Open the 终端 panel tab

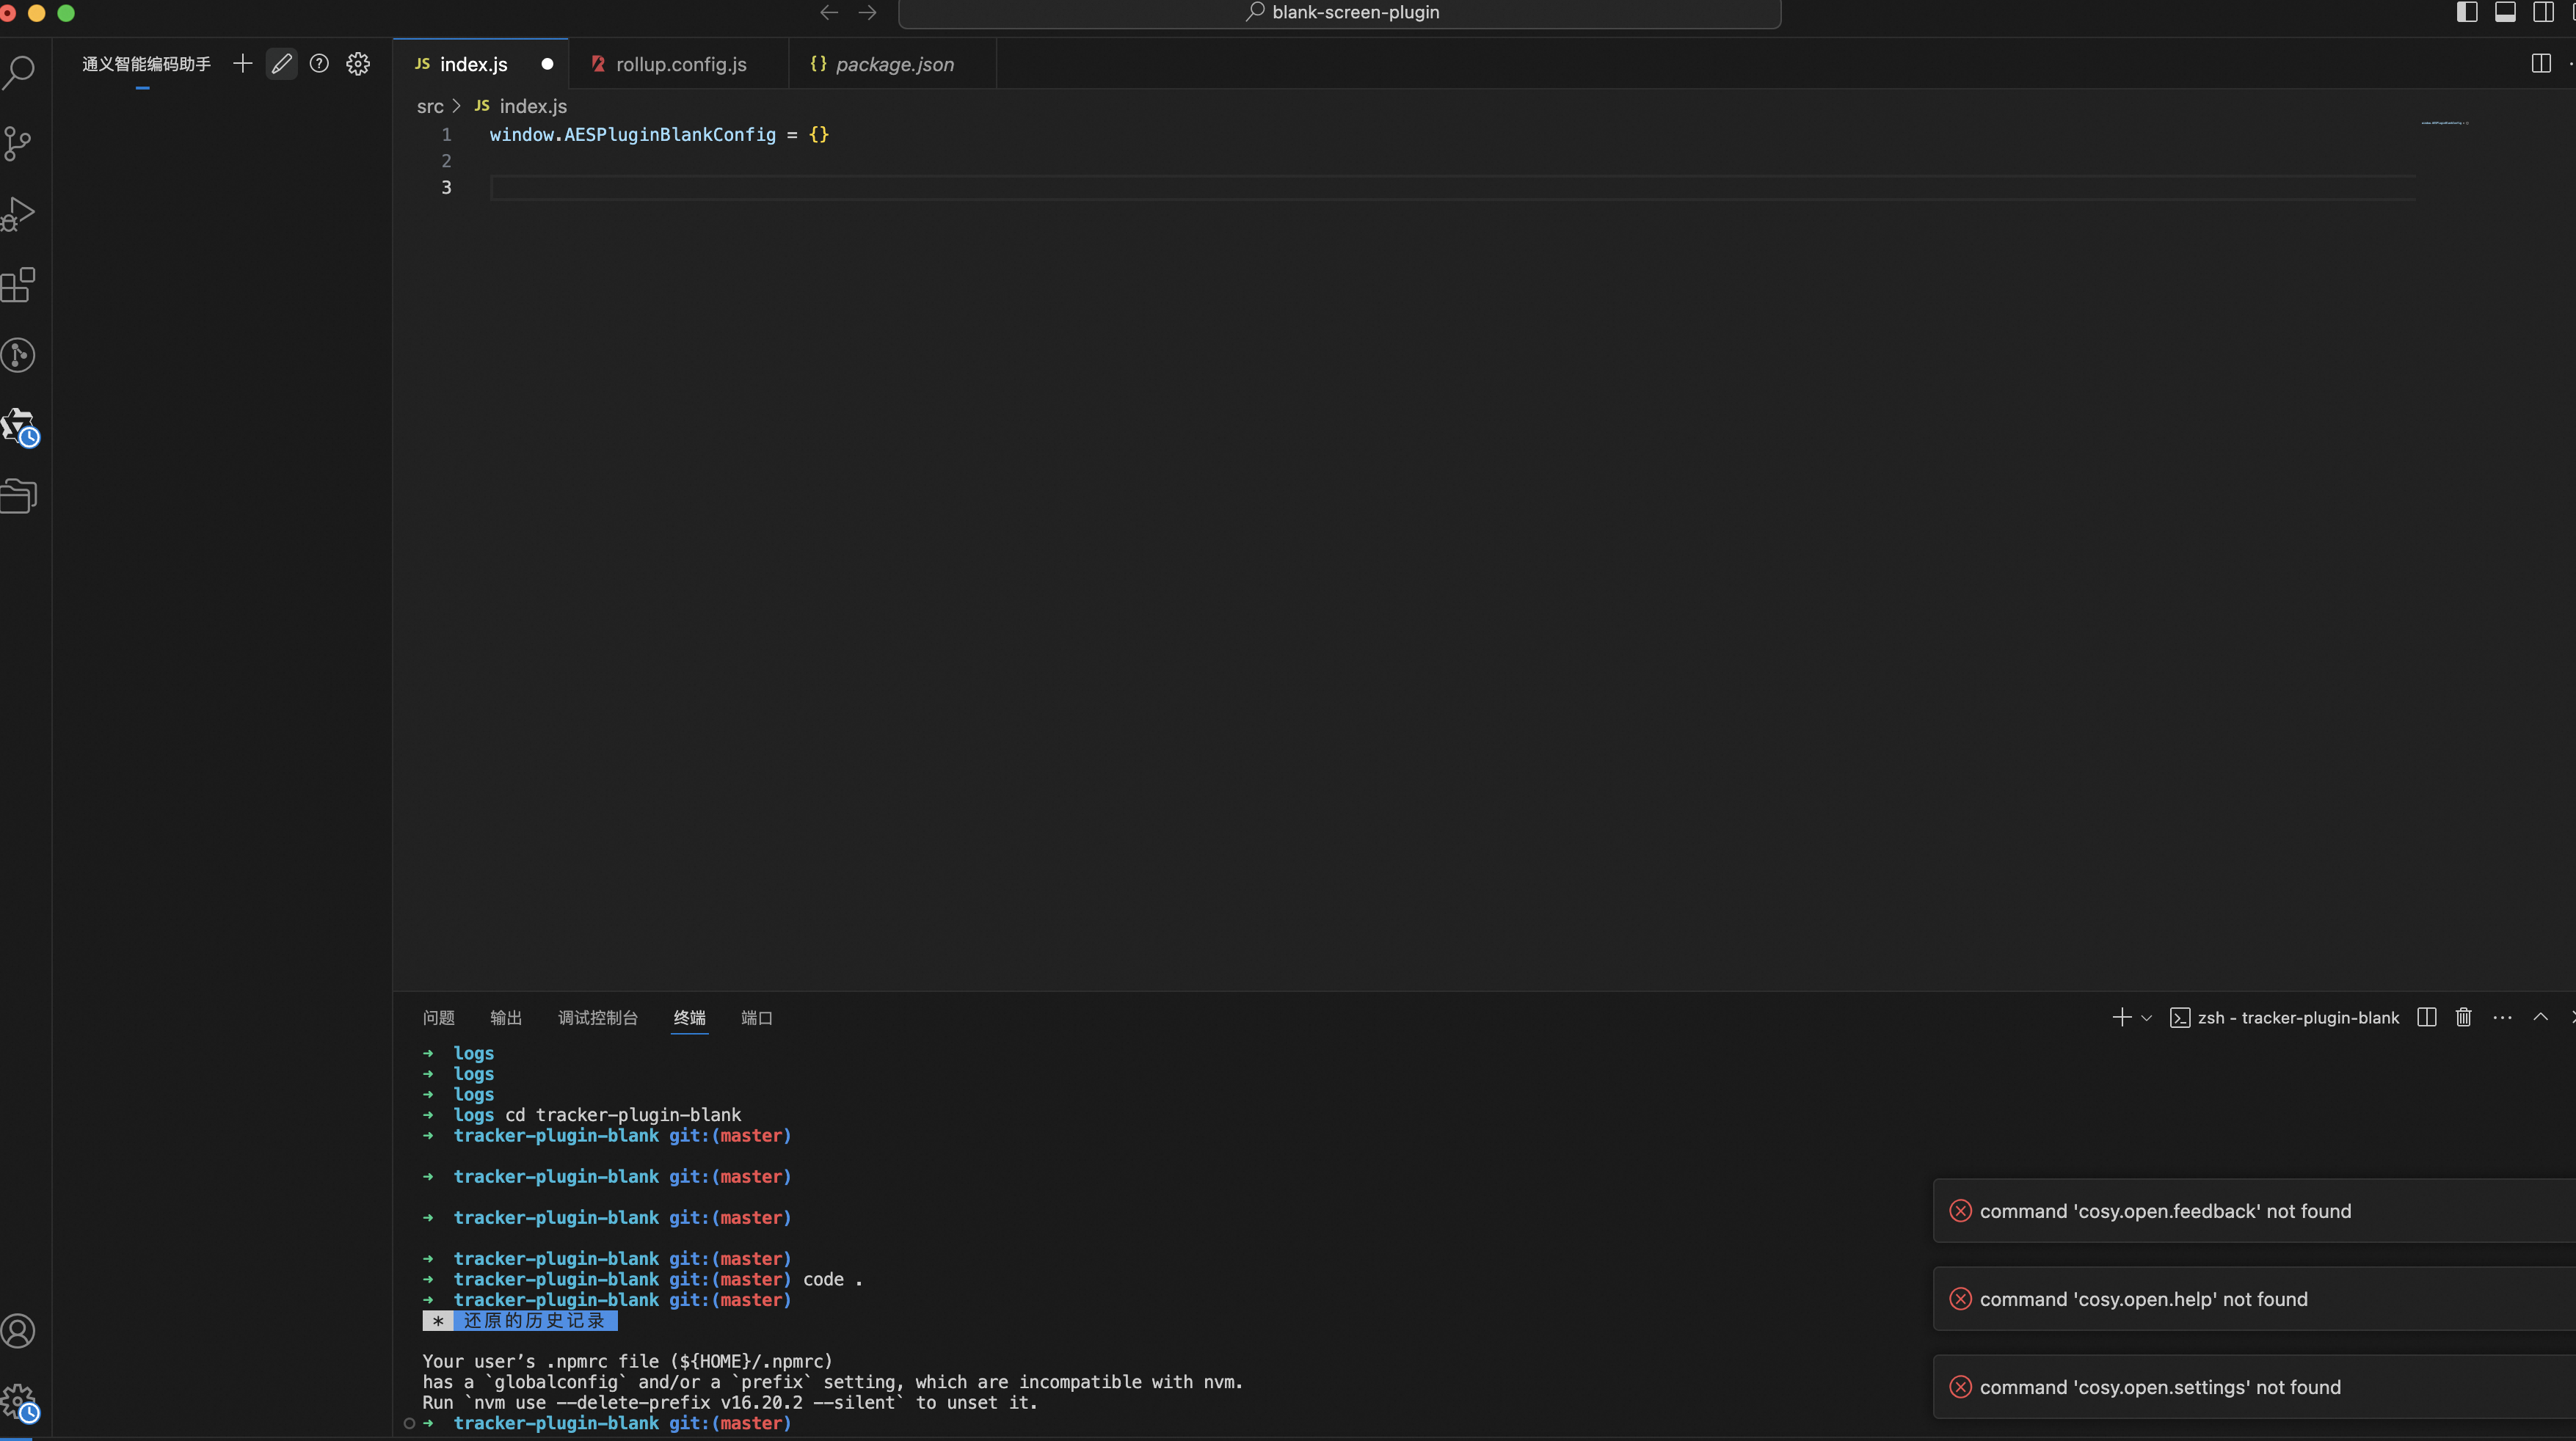pyautogui.click(x=689, y=1018)
